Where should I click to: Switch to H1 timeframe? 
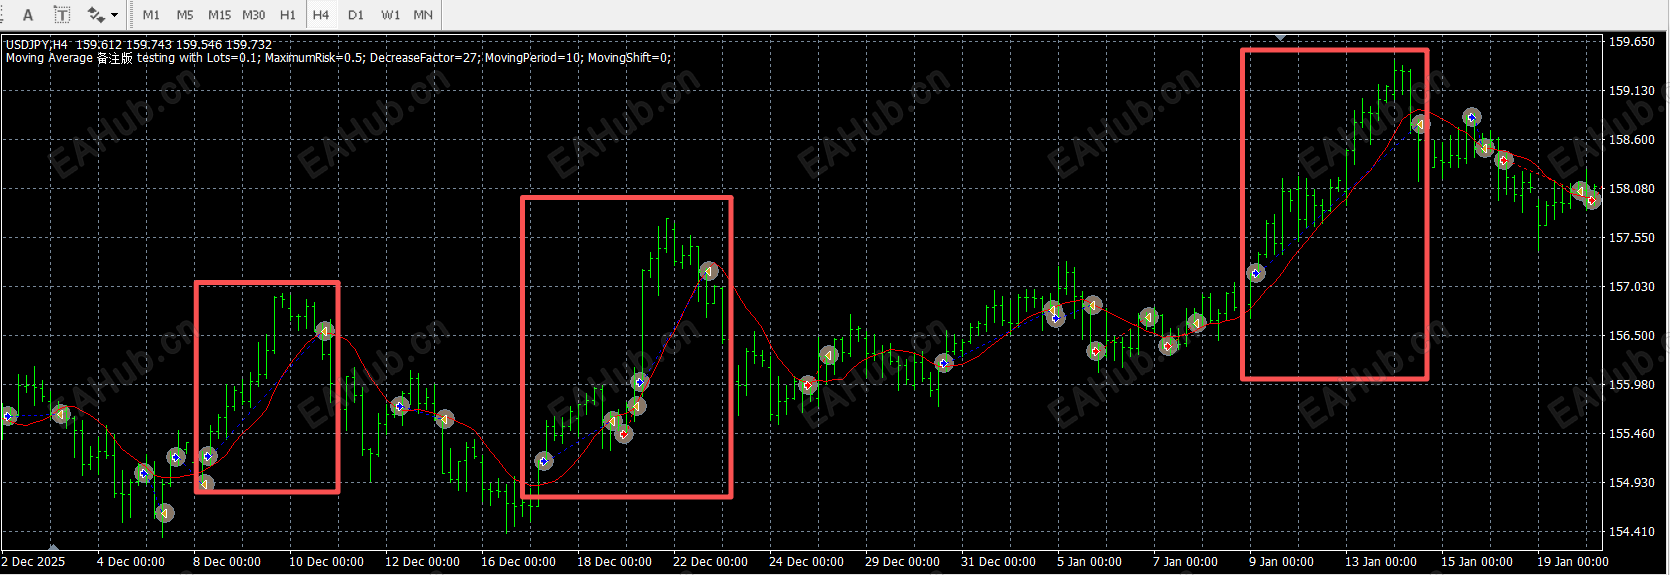[288, 15]
